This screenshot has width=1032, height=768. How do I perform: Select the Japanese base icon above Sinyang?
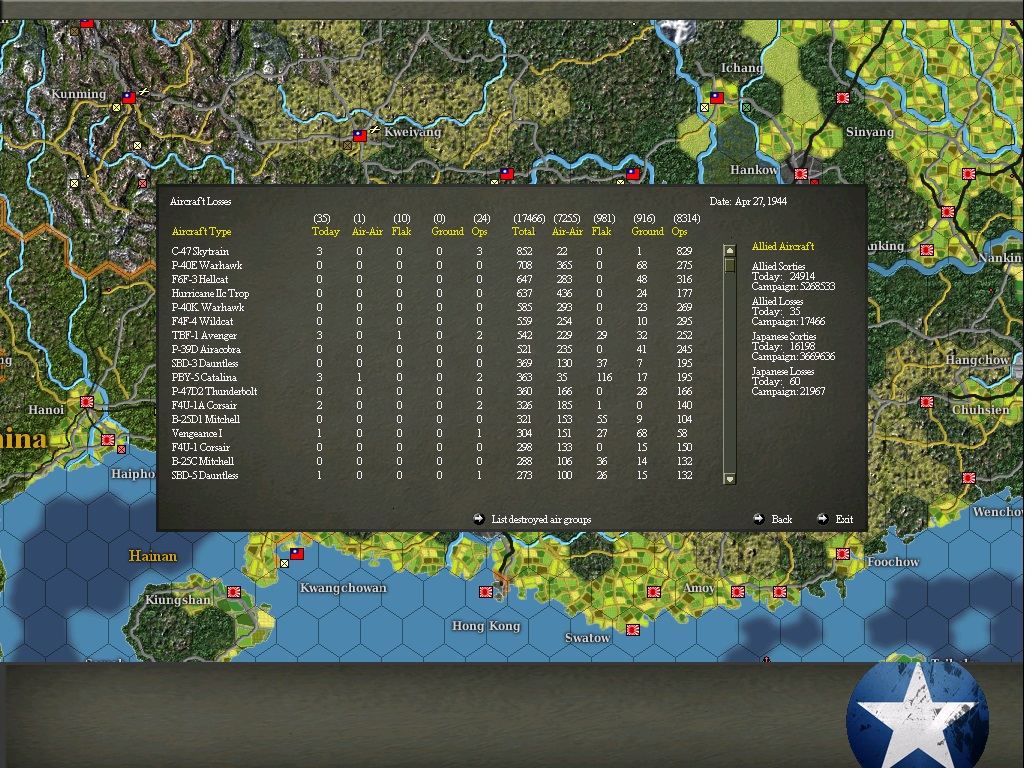842,97
